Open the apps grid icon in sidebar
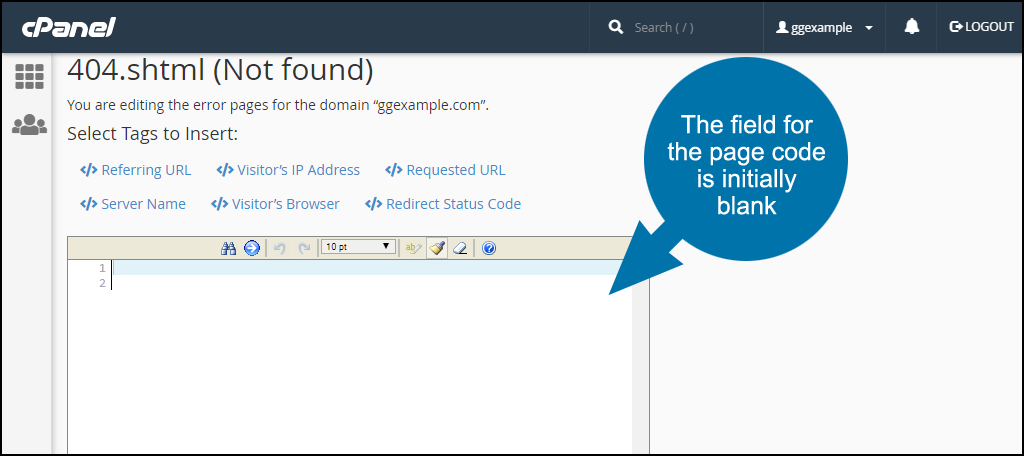Screen dimensions: 1024x456 pos(29,77)
